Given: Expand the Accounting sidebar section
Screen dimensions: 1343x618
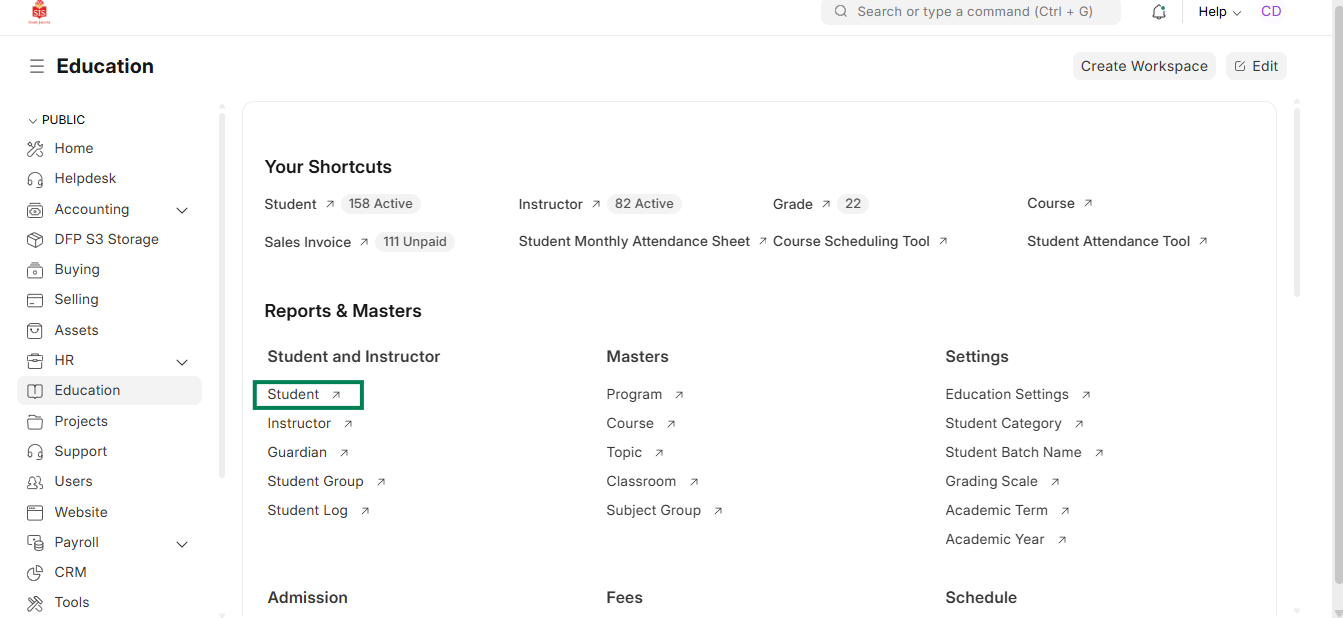Looking at the screenshot, I should tap(182, 210).
